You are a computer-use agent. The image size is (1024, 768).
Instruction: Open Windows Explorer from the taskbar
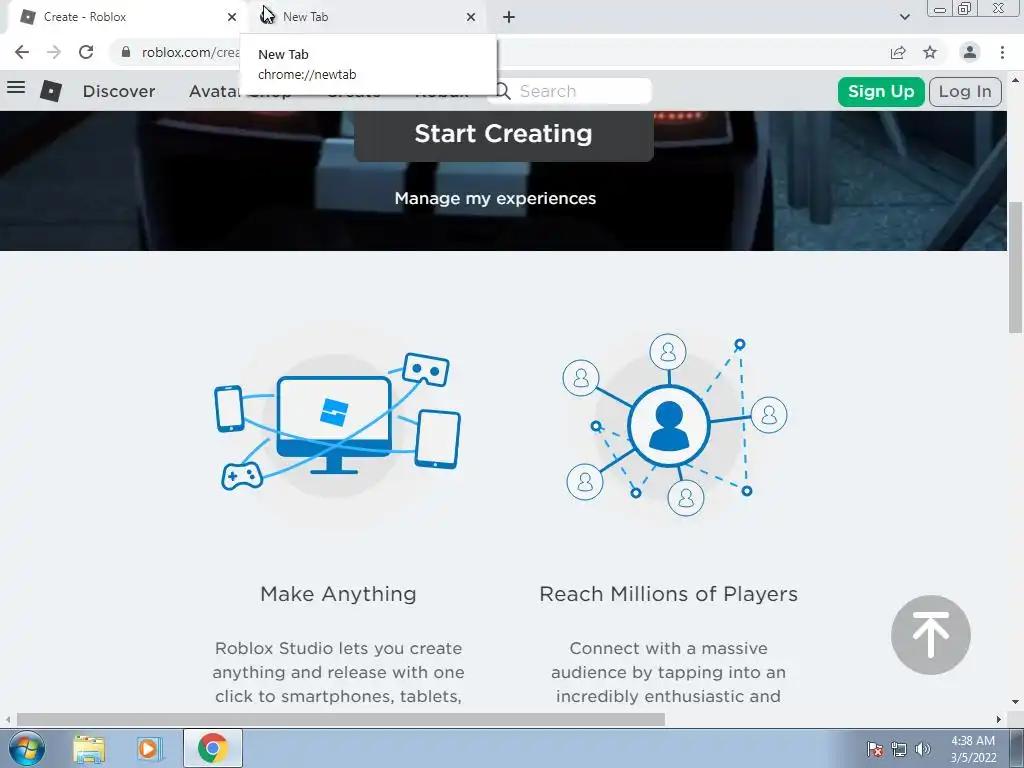click(89, 748)
